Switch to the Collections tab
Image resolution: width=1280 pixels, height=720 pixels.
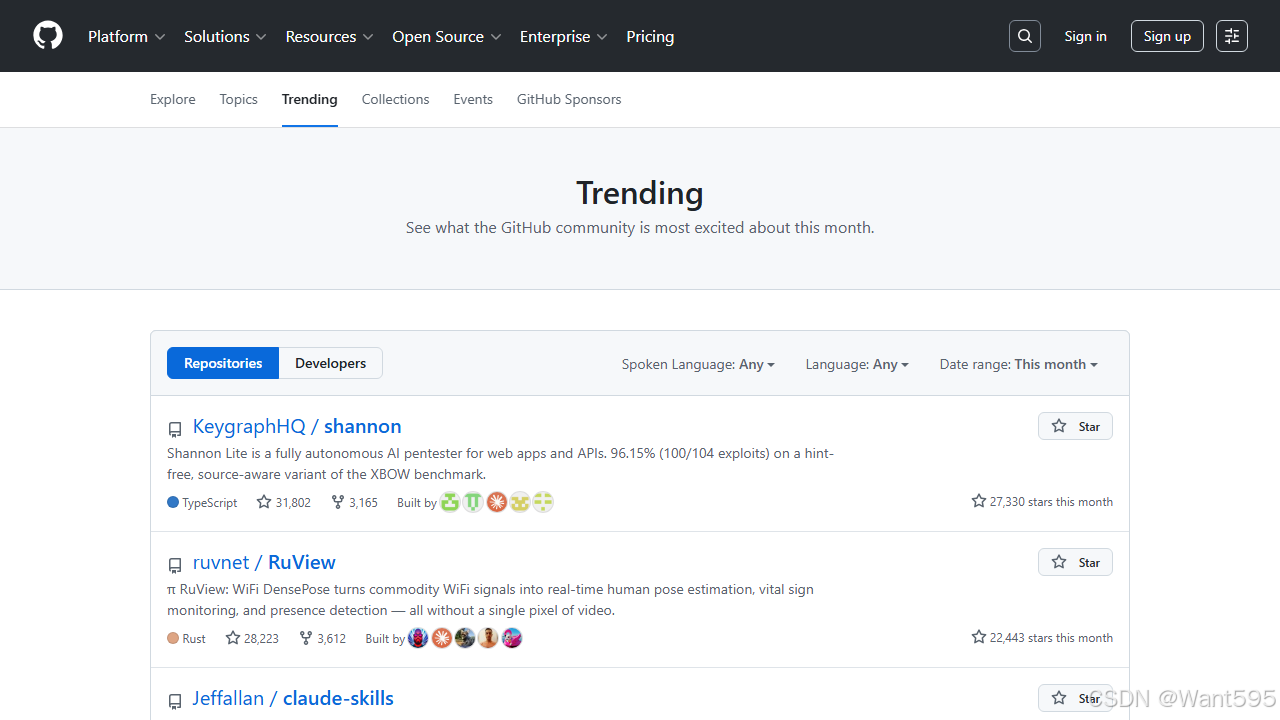(x=395, y=99)
